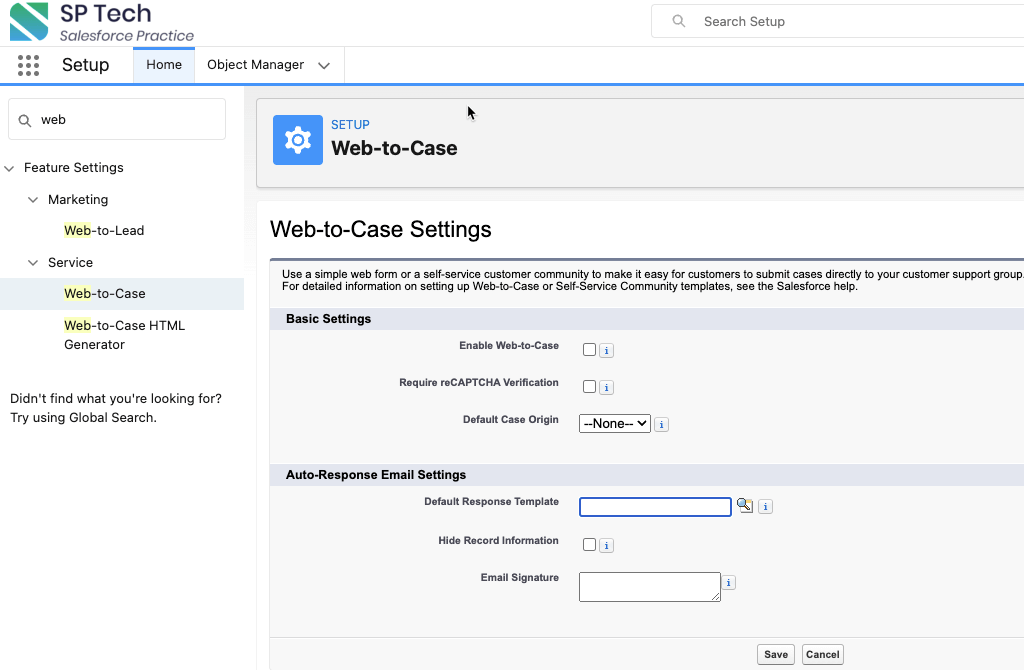Screen dimensions: 1024x670
Task: Click the Web-to-Case setup gear icon
Action: [x=298, y=140]
